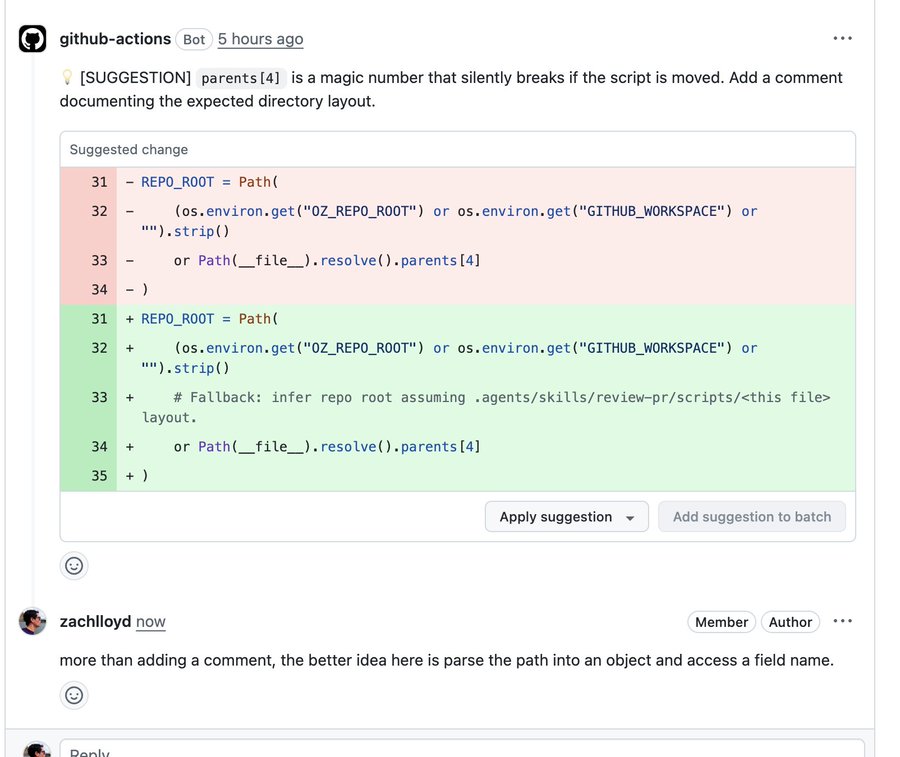Open the github-actions username link
Image resolution: width=900 pixels, height=757 pixels.
[115, 39]
